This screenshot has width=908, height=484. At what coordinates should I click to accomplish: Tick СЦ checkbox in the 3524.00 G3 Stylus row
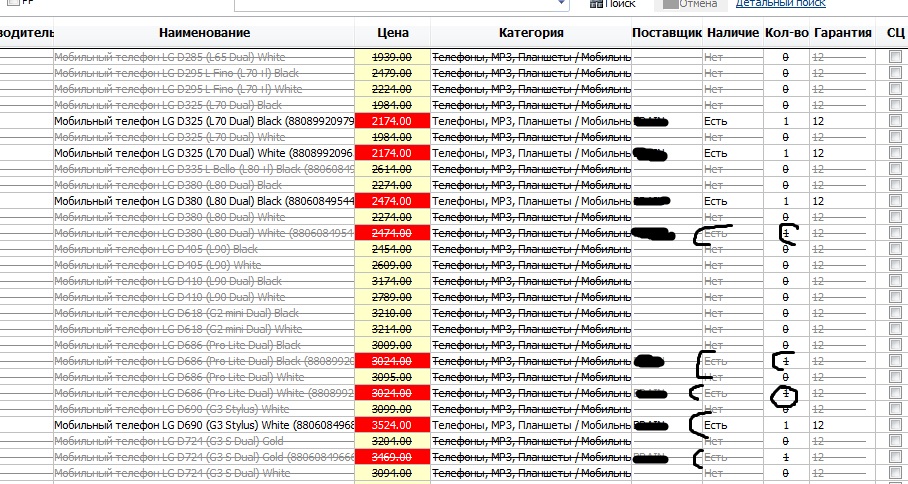895,424
